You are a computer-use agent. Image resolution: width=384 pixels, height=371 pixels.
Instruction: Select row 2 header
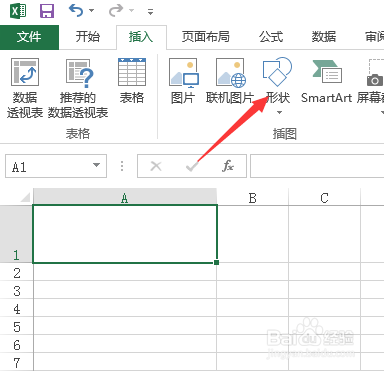[x=16, y=272]
